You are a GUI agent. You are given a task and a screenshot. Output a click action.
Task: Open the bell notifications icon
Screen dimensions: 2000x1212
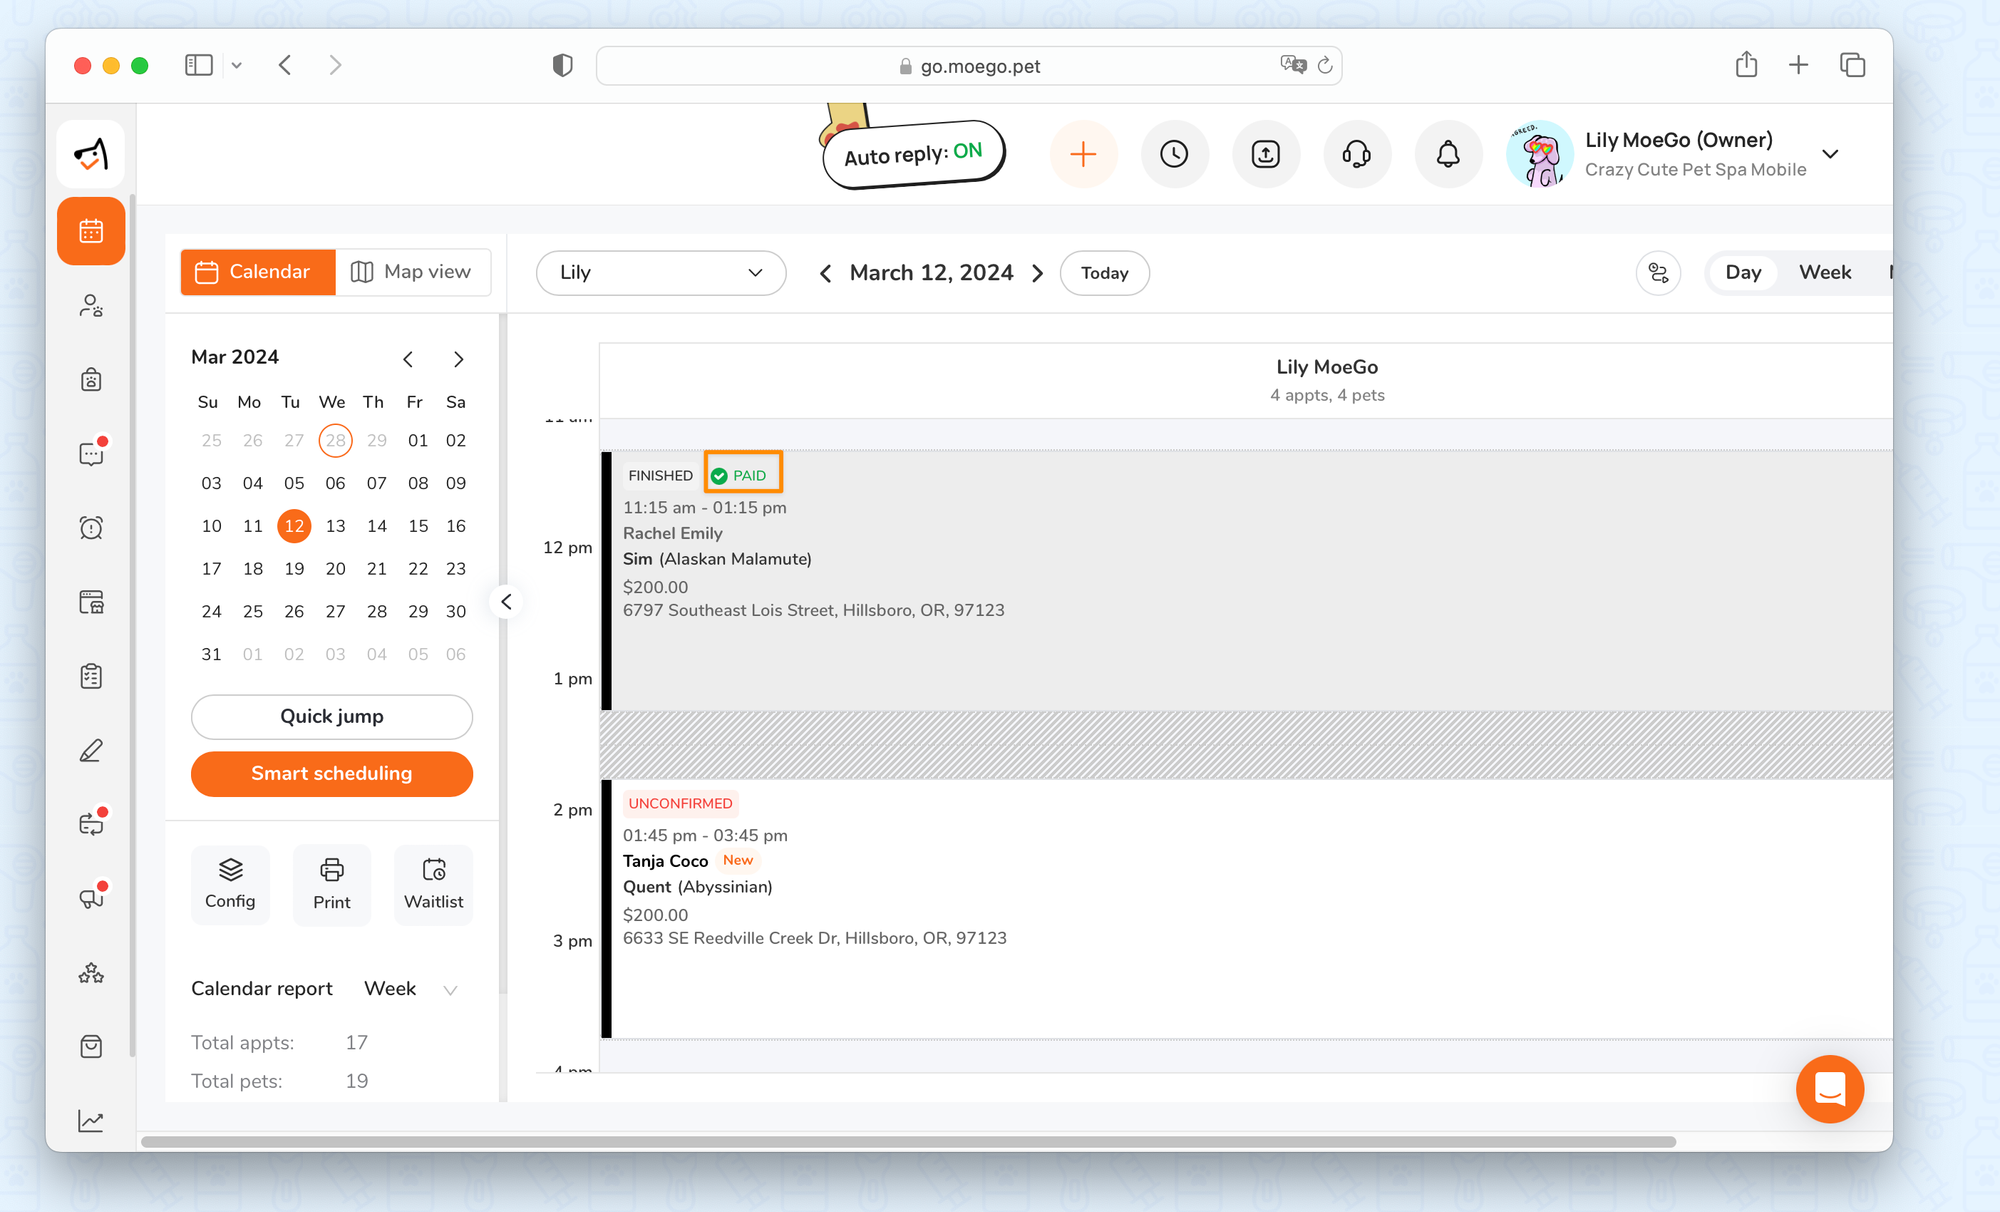(1447, 154)
